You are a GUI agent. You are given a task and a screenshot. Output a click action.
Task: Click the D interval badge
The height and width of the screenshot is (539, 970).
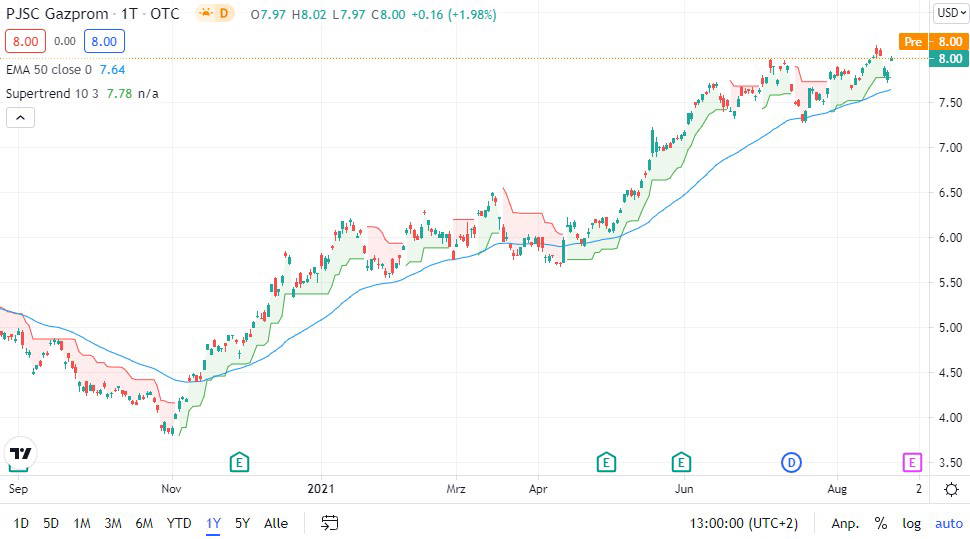224,13
